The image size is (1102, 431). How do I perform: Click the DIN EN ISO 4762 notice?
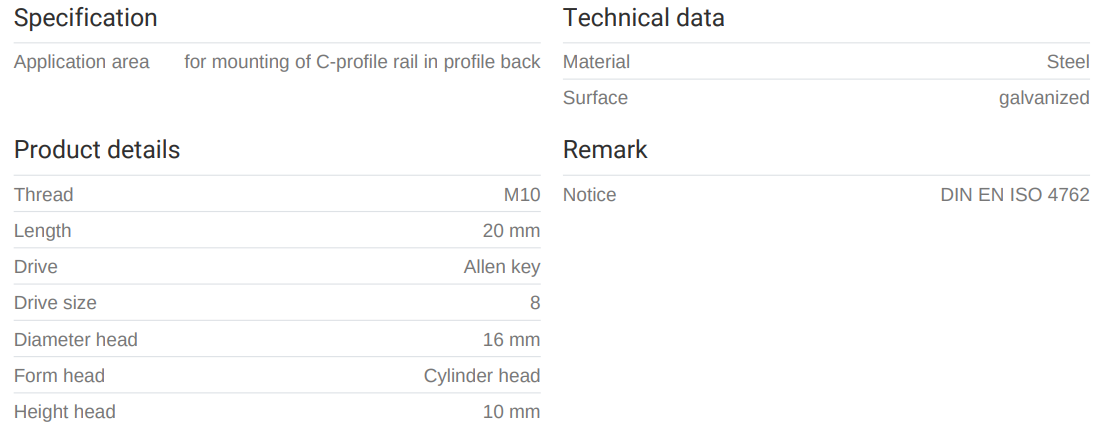coord(1015,195)
